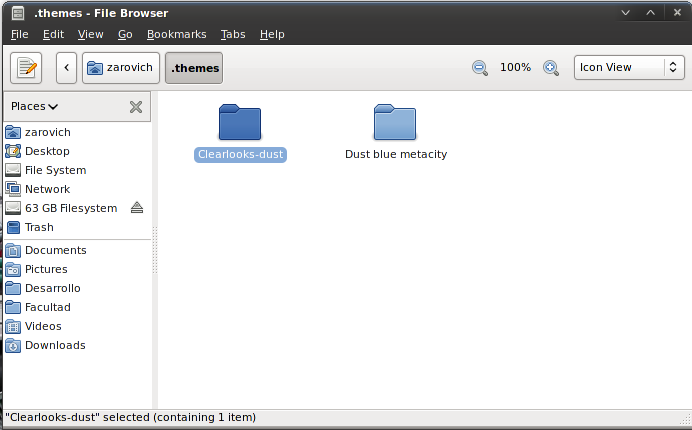Open the Go menu
Image resolution: width=692 pixels, height=430 pixels.
click(125, 34)
